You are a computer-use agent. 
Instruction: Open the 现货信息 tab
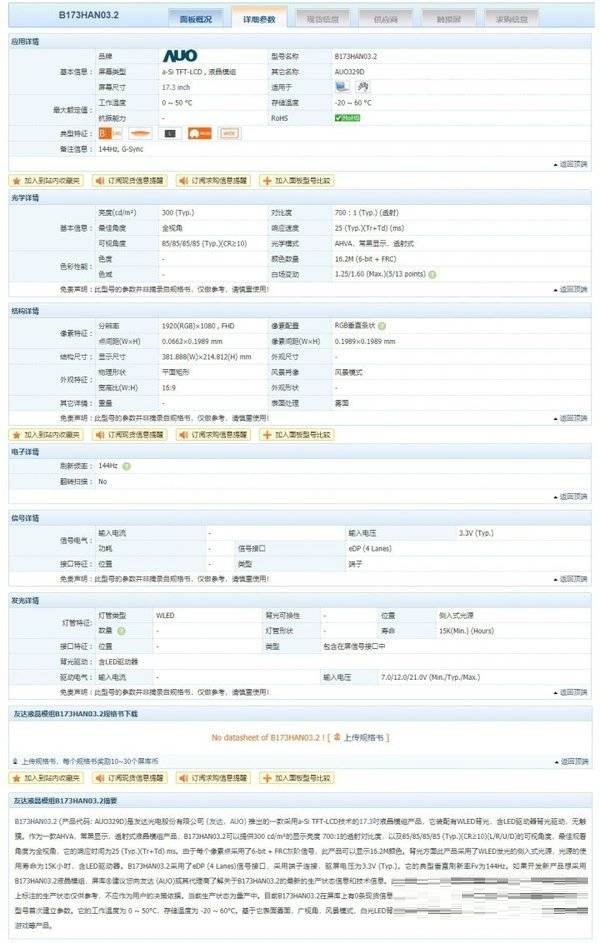click(322, 19)
